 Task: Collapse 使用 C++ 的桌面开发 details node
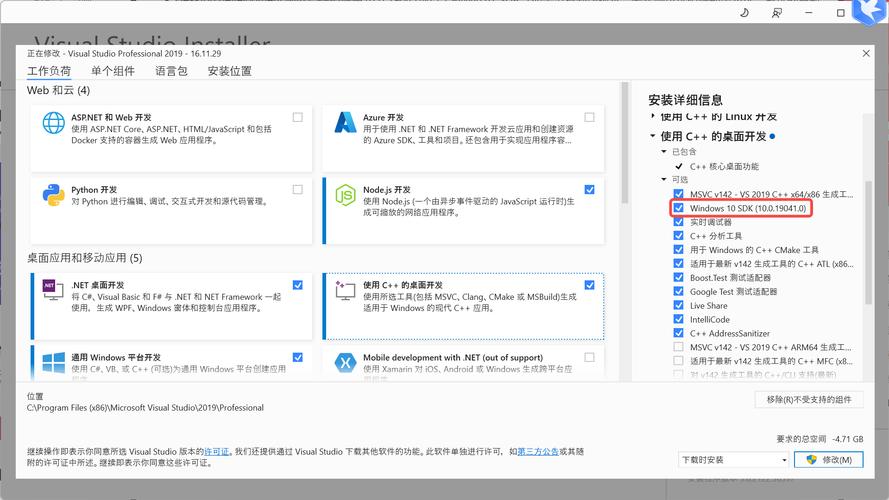tap(653, 136)
